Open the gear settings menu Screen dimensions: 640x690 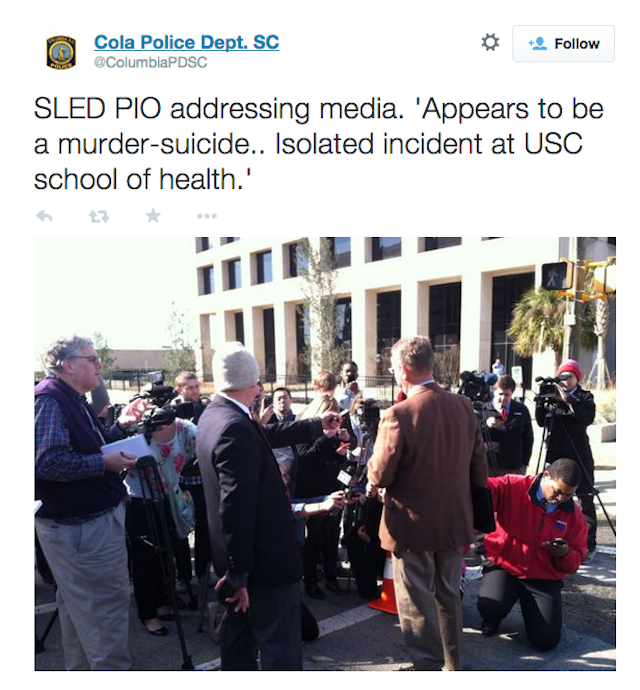pos(490,43)
